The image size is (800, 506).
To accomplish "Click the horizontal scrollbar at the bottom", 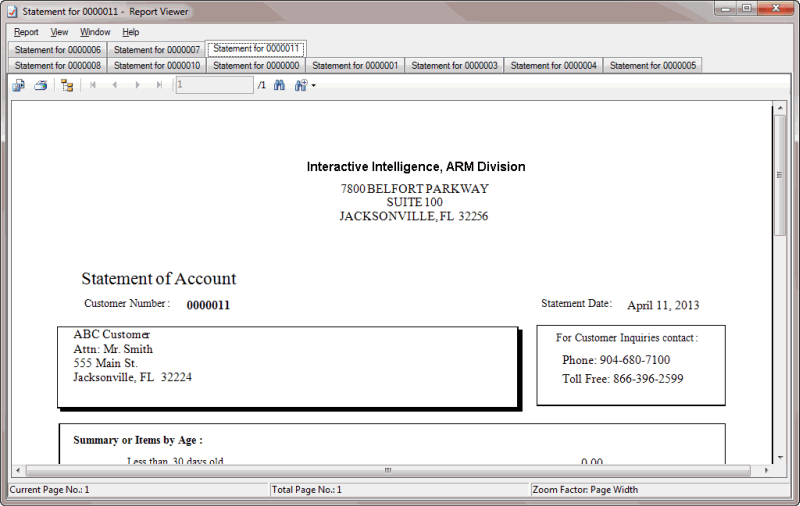I will coord(388,470).
